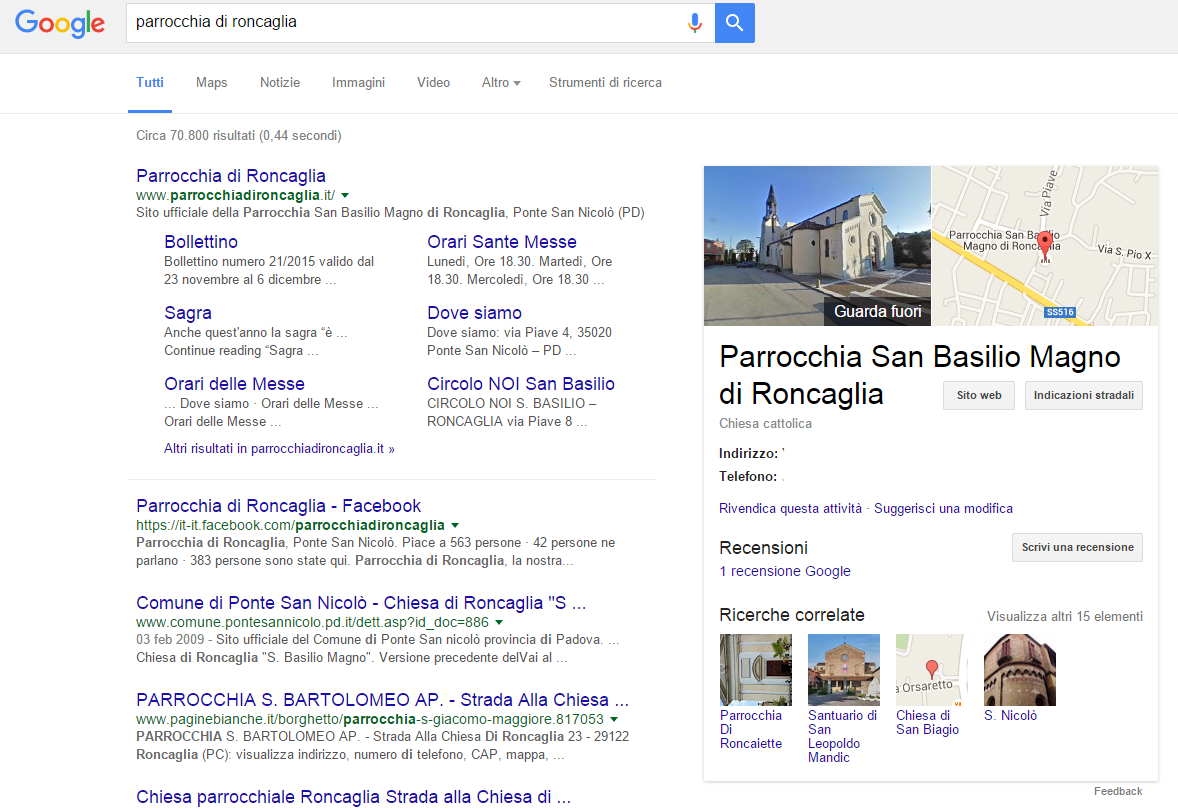Click the Google logo
1178x810 pixels.
(x=60, y=23)
